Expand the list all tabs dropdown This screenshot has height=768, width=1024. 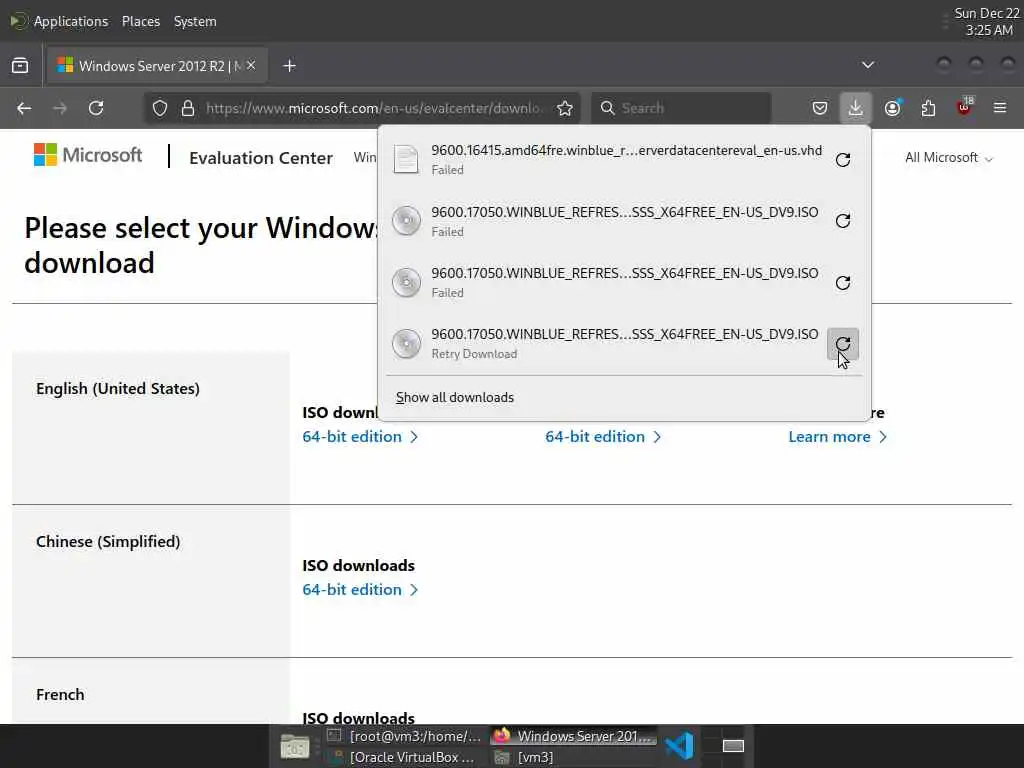pos(868,65)
